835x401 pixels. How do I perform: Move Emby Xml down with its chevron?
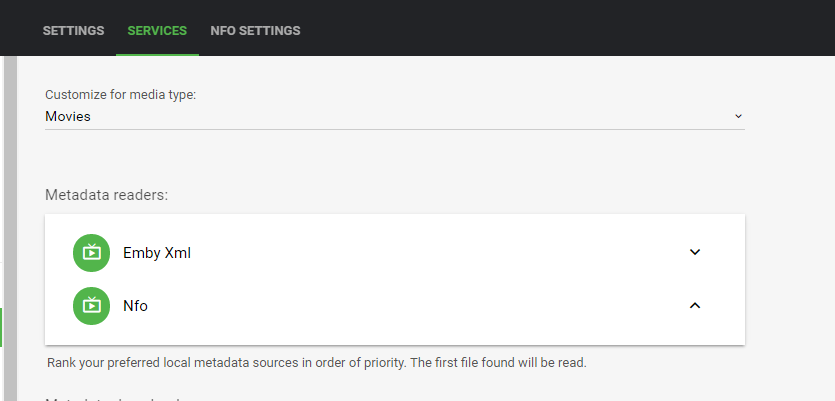[695, 252]
